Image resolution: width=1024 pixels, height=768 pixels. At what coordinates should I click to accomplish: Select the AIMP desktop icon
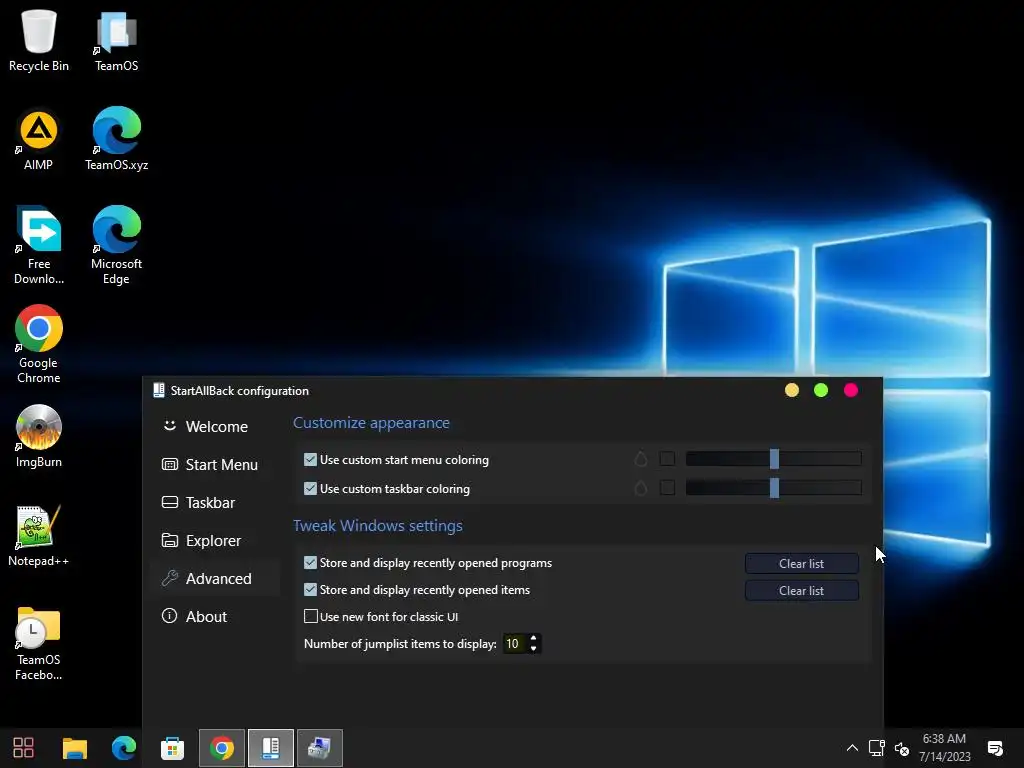tap(39, 140)
